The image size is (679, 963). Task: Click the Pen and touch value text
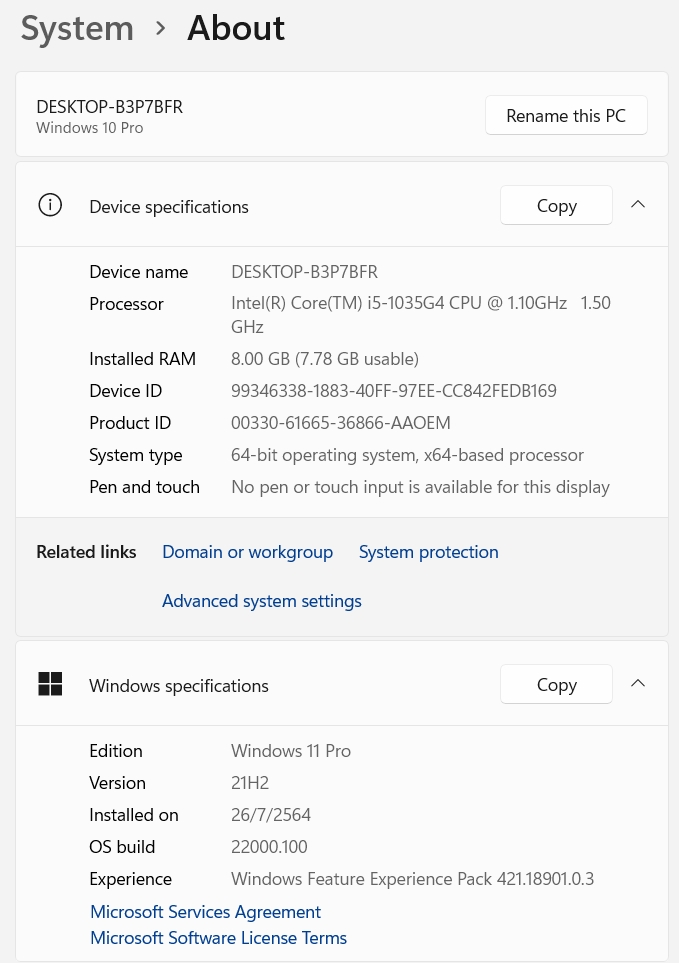coord(421,487)
